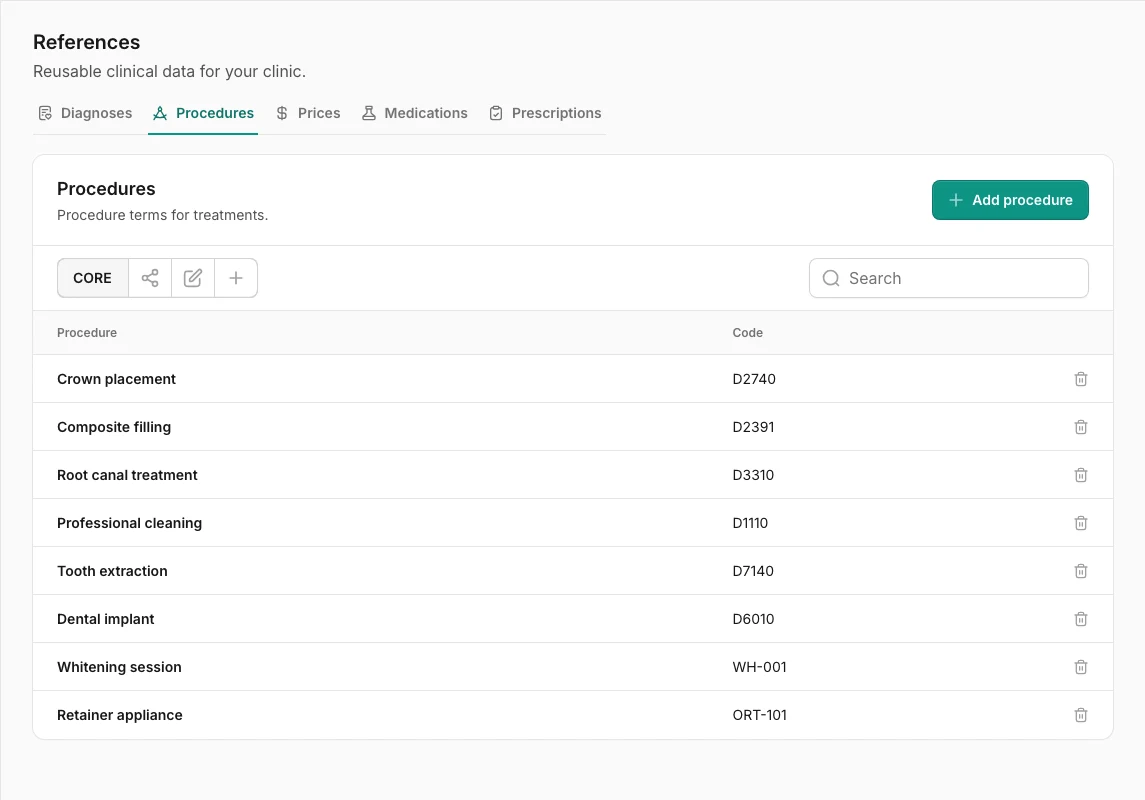Select the CORE category button

click(93, 278)
